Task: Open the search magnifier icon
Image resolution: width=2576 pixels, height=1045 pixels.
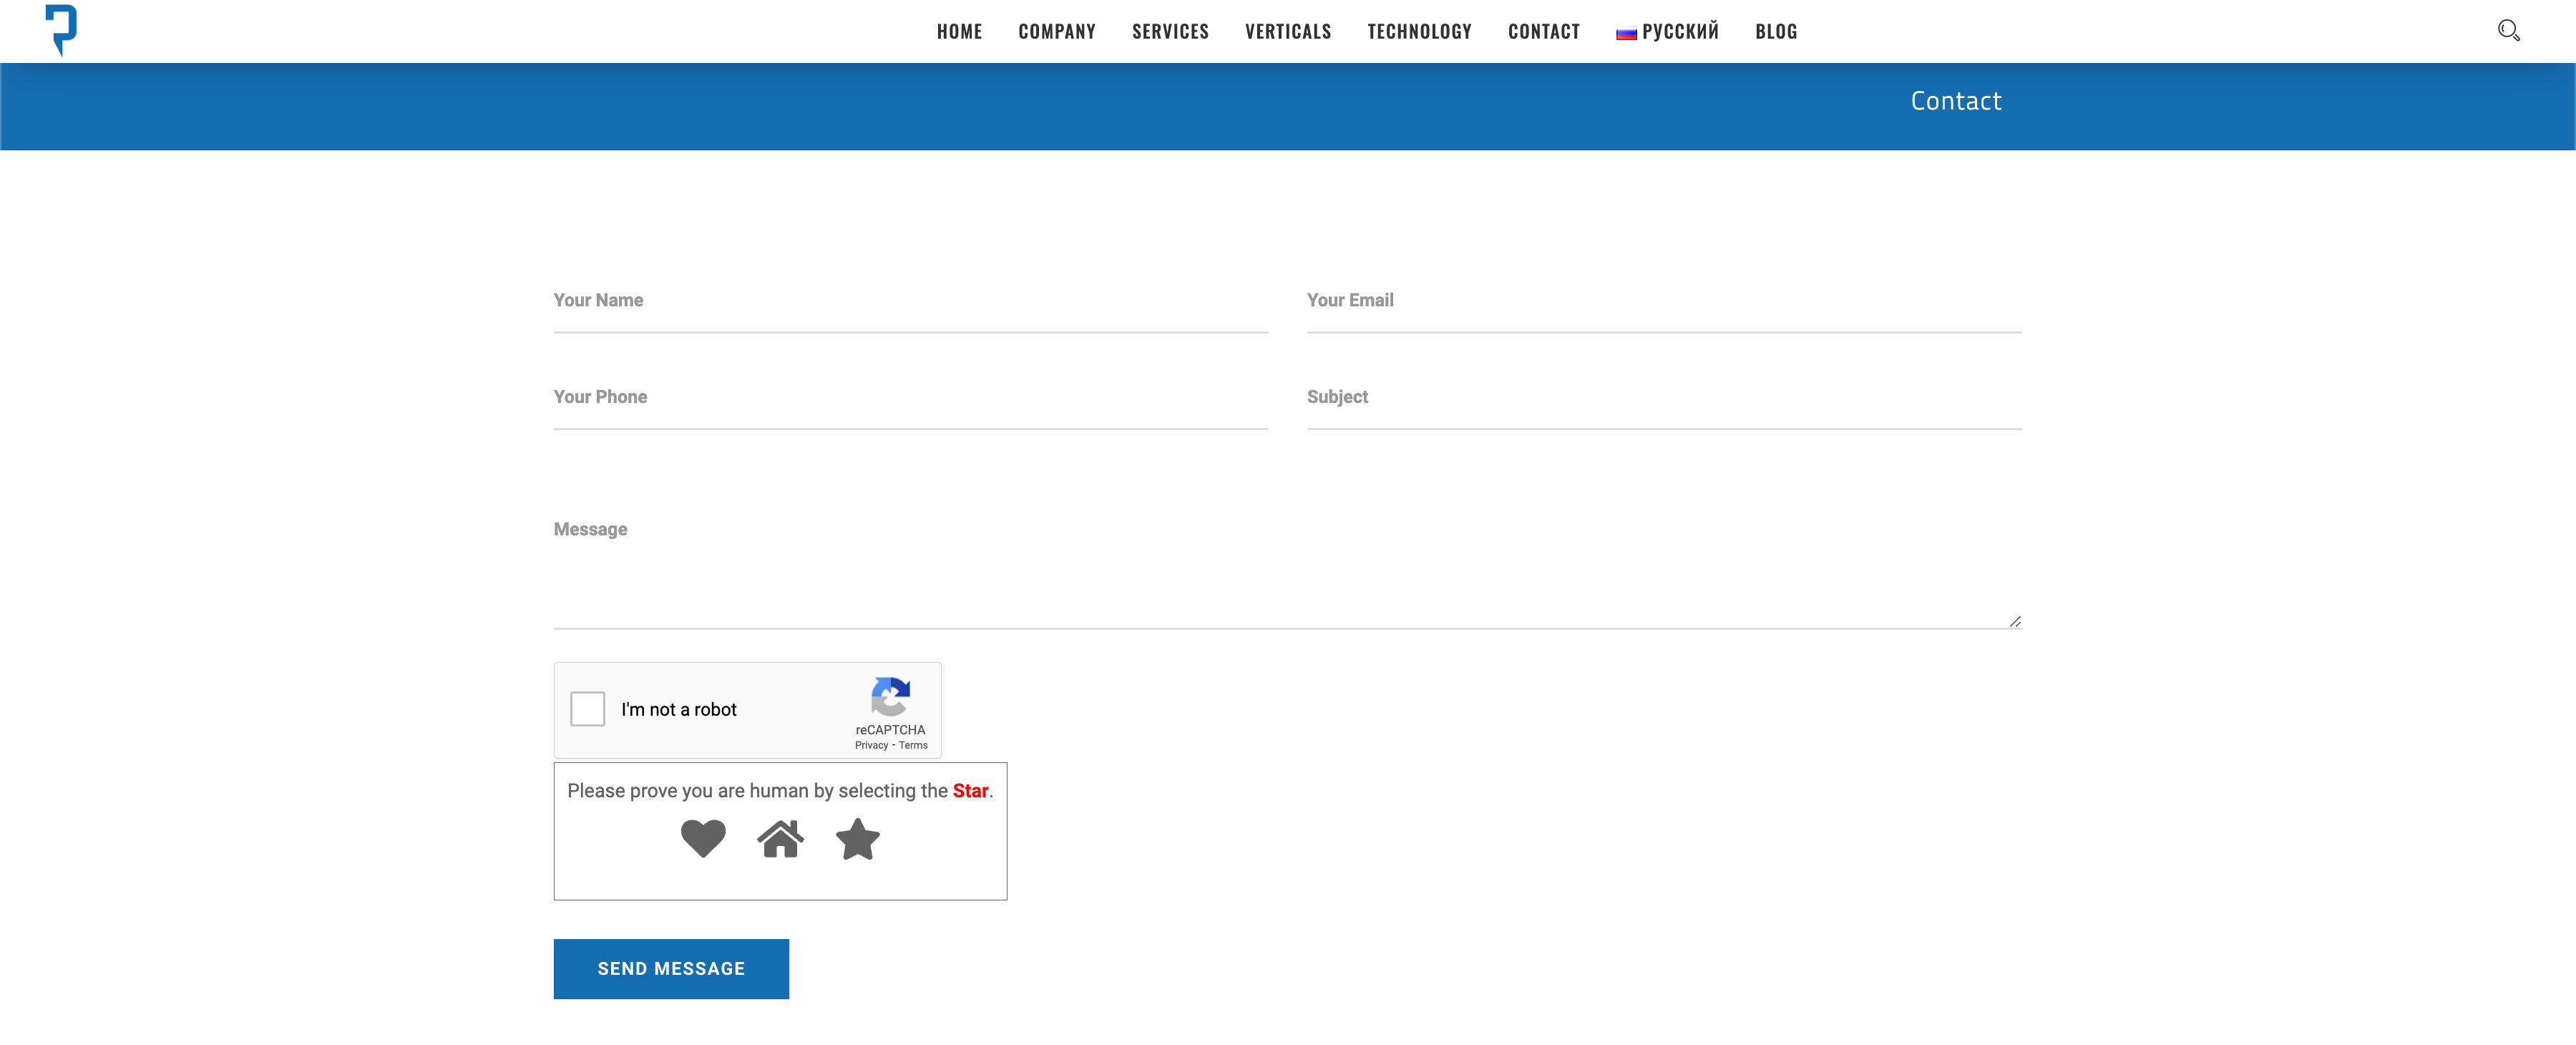Action: (x=2507, y=30)
